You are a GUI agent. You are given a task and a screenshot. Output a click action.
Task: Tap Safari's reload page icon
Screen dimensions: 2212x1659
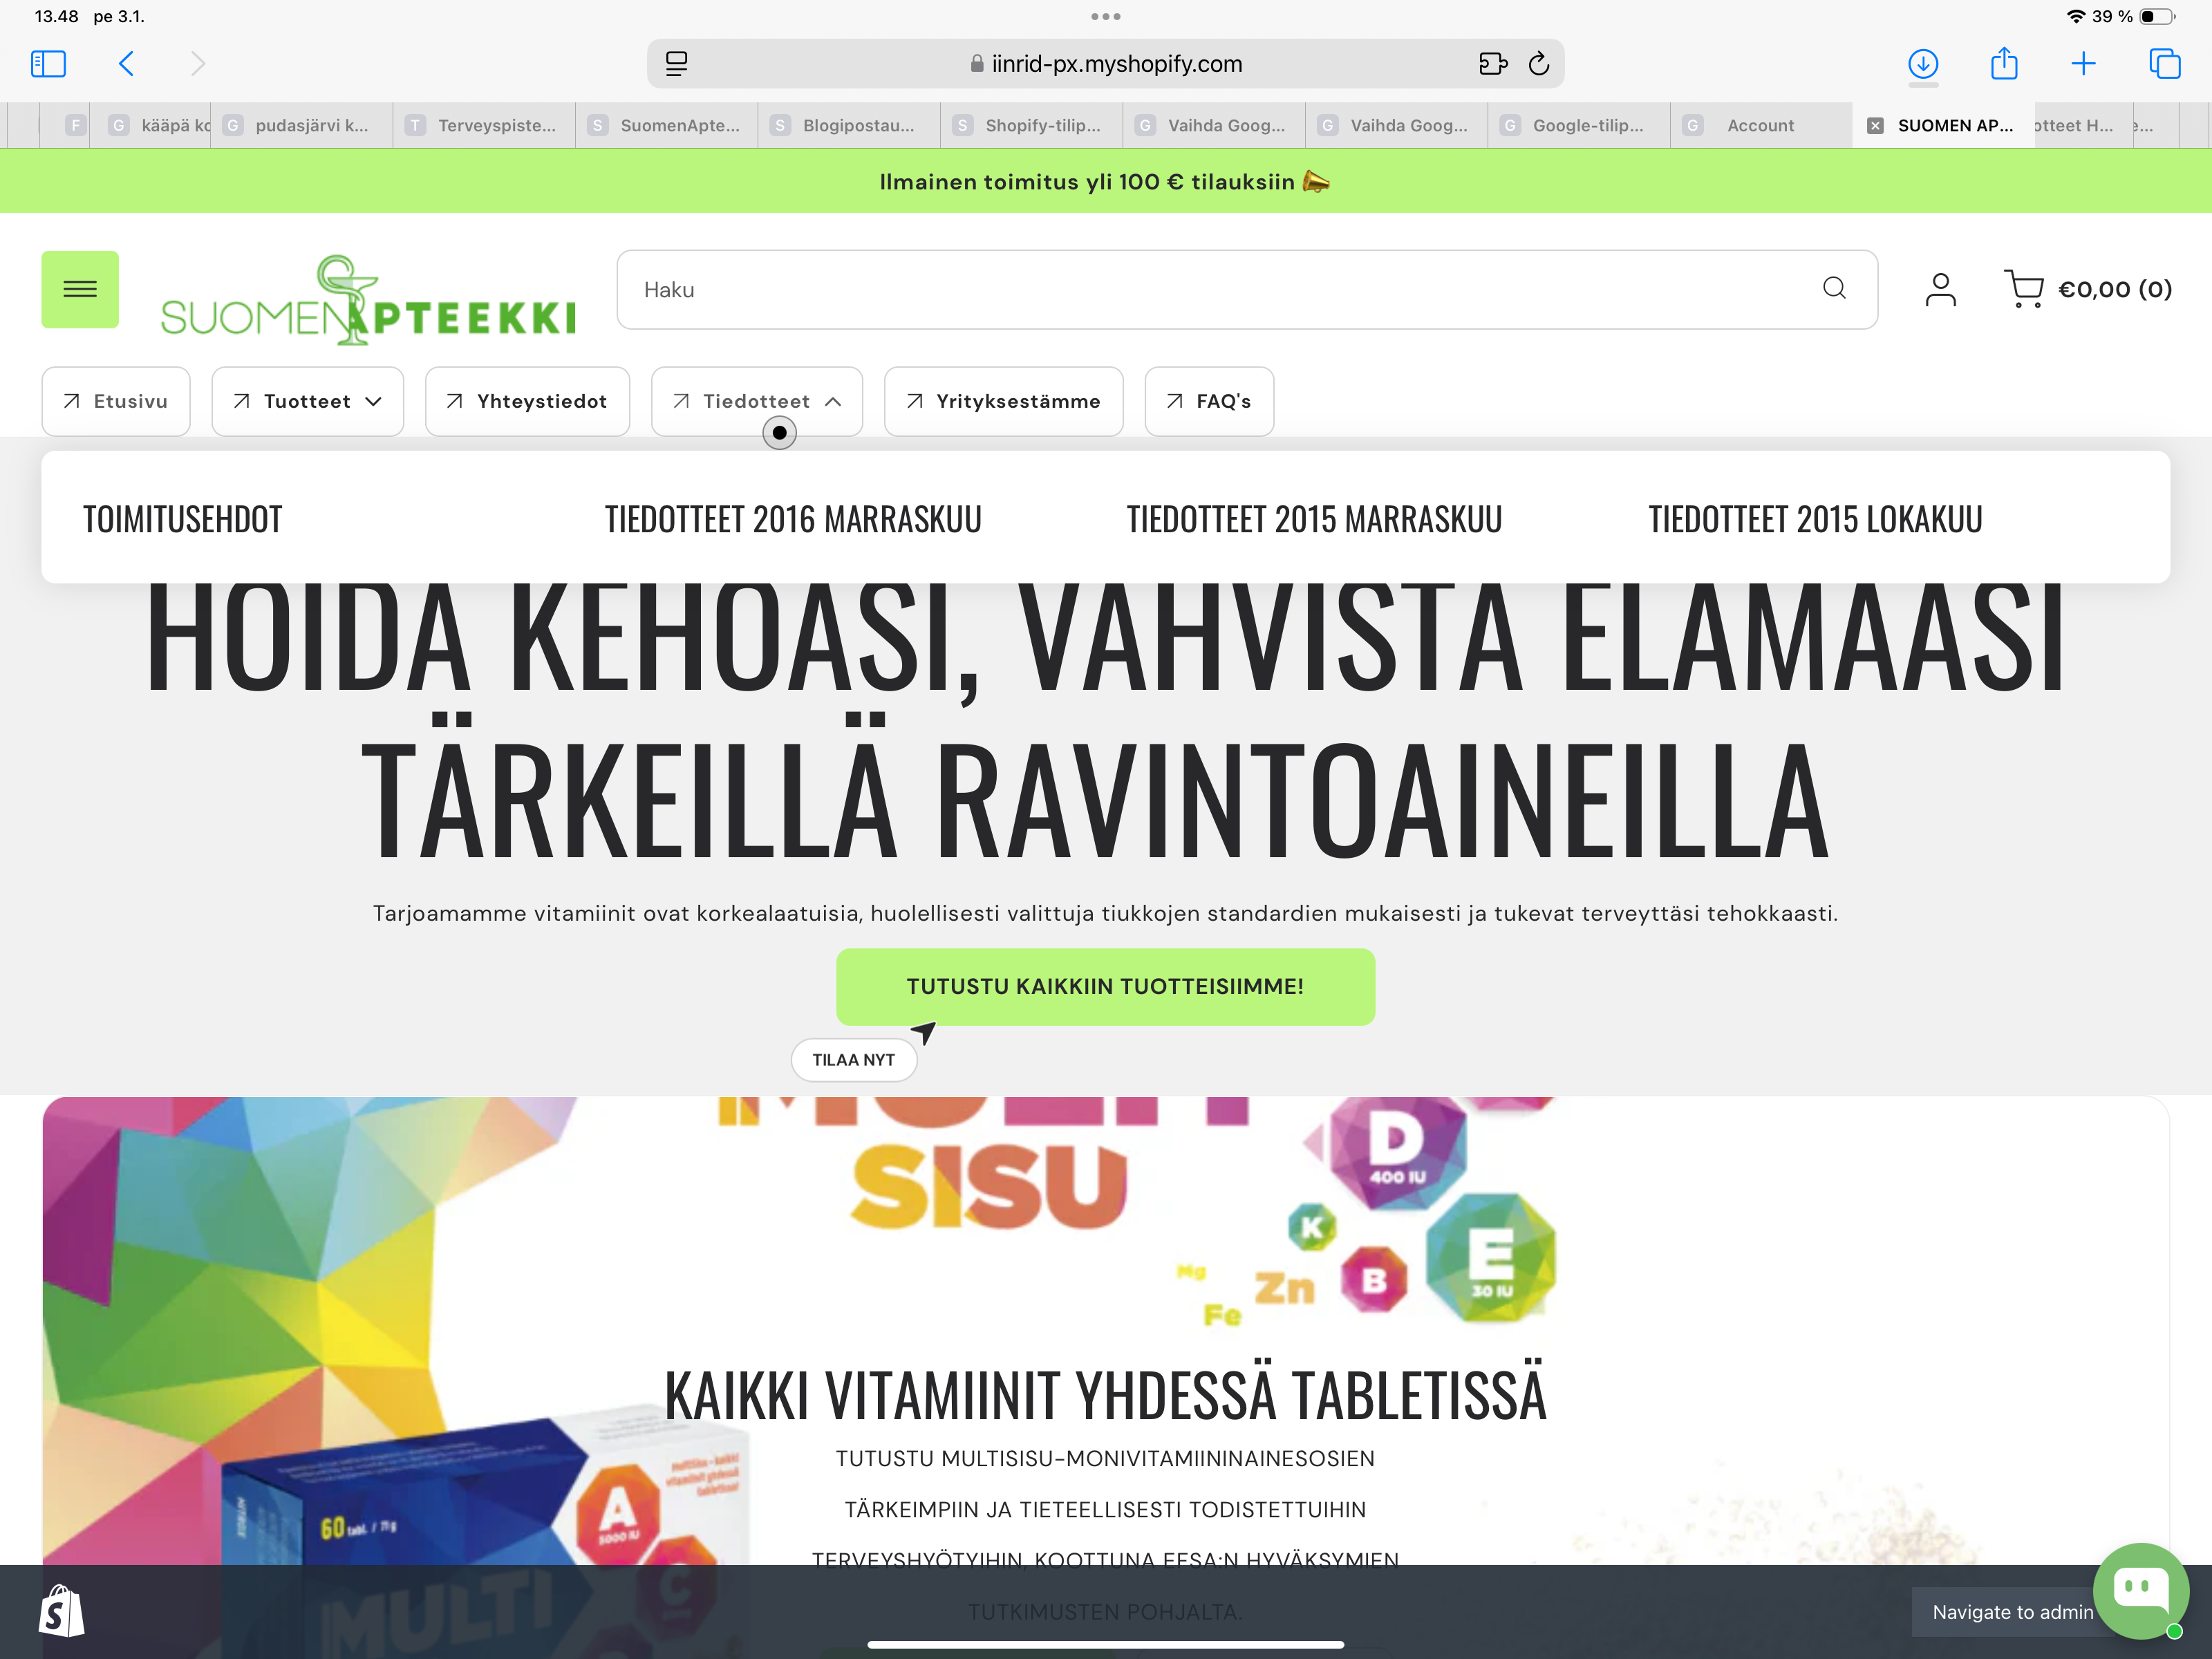1538,64
